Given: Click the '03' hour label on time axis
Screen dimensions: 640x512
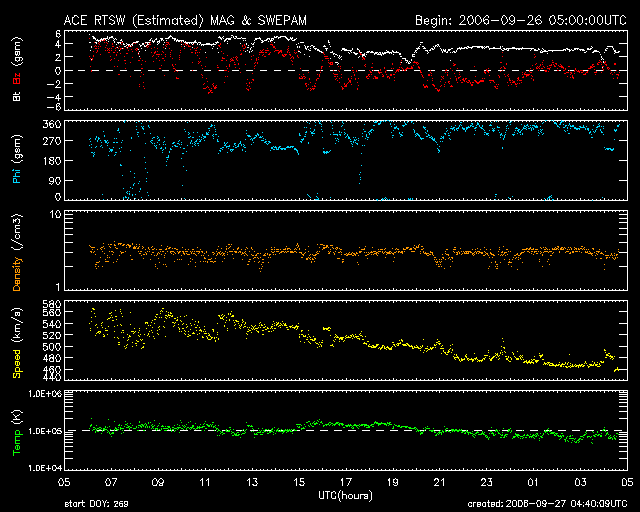Looking at the screenshot, I should point(580,482).
